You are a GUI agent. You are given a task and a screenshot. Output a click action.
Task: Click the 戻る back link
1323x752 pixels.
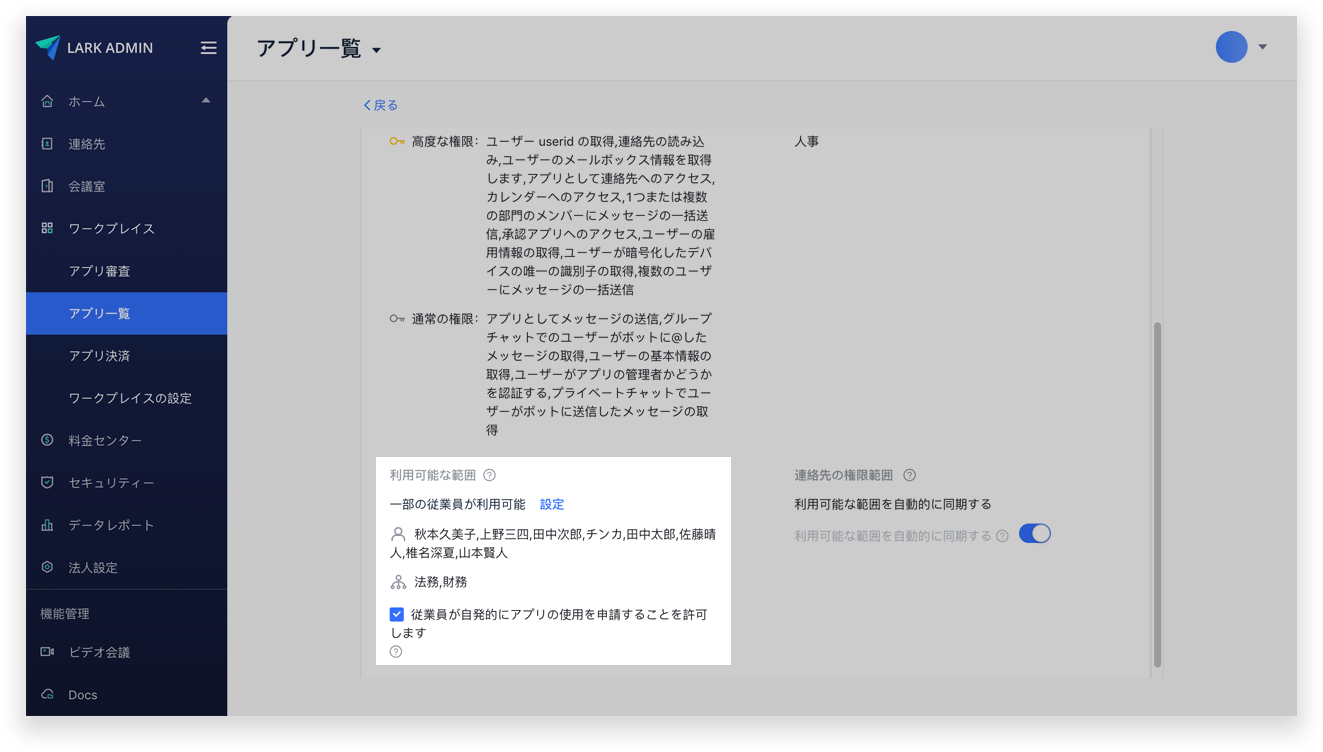(x=380, y=105)
